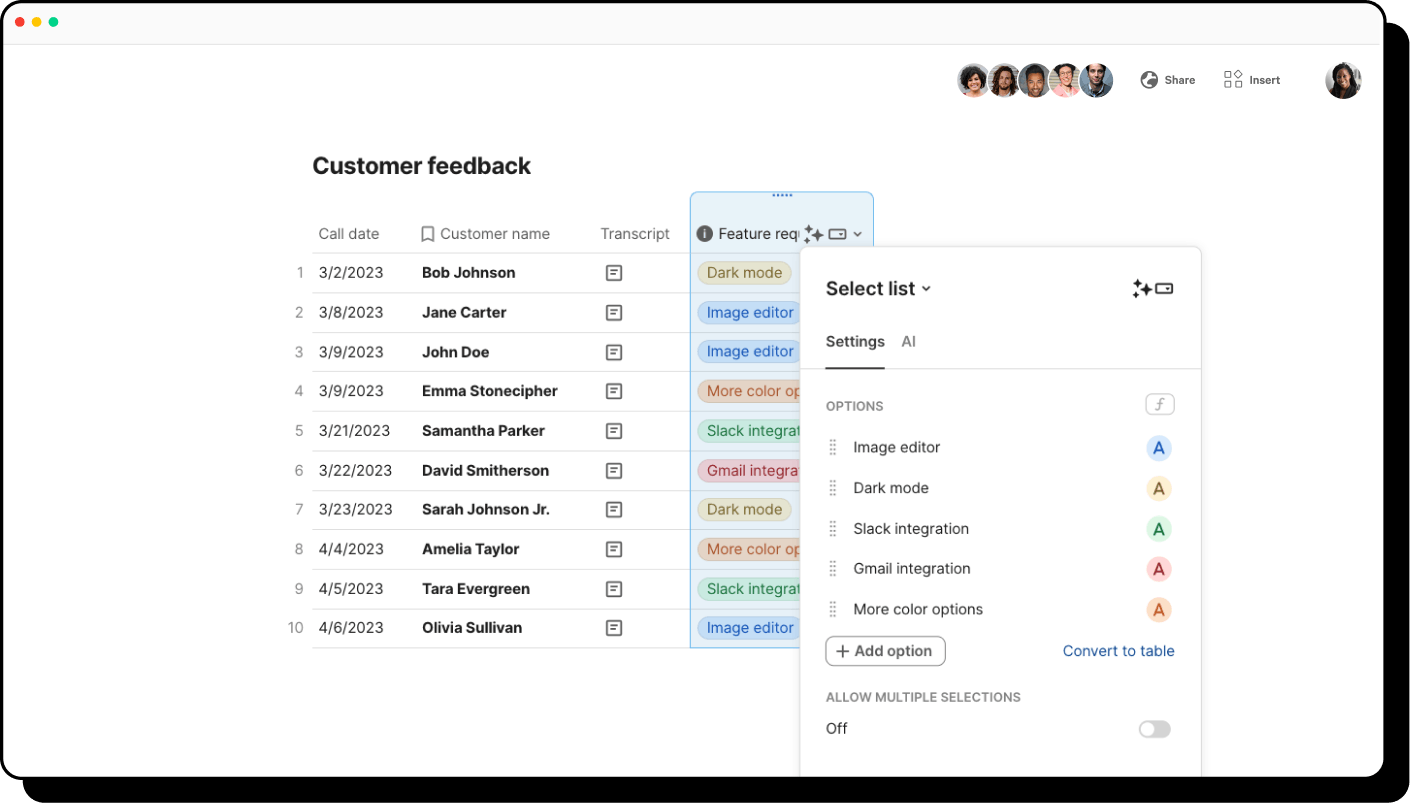Open the Dark mode yellow color swatch
Screen dimensions: 1410x803
coord(1158,489)
